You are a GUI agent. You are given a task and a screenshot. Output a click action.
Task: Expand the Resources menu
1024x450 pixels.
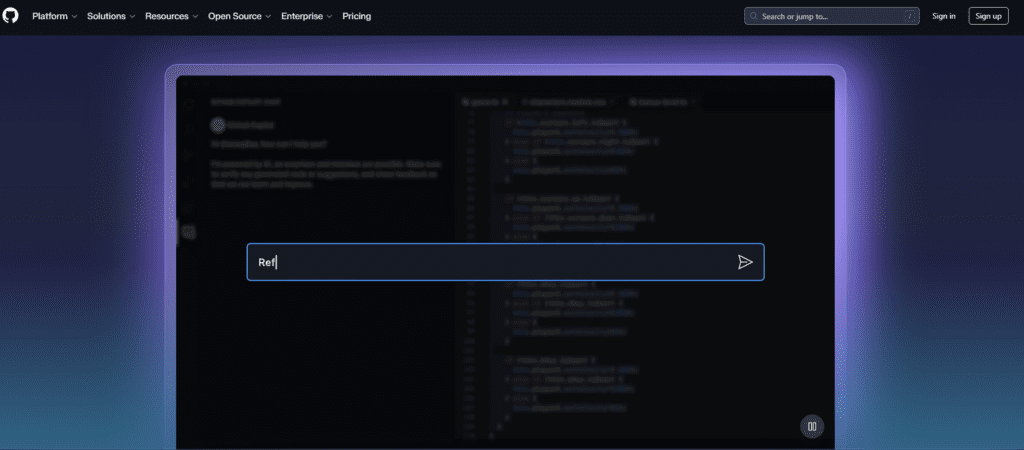pyautogui.click(x=171, y=17)
